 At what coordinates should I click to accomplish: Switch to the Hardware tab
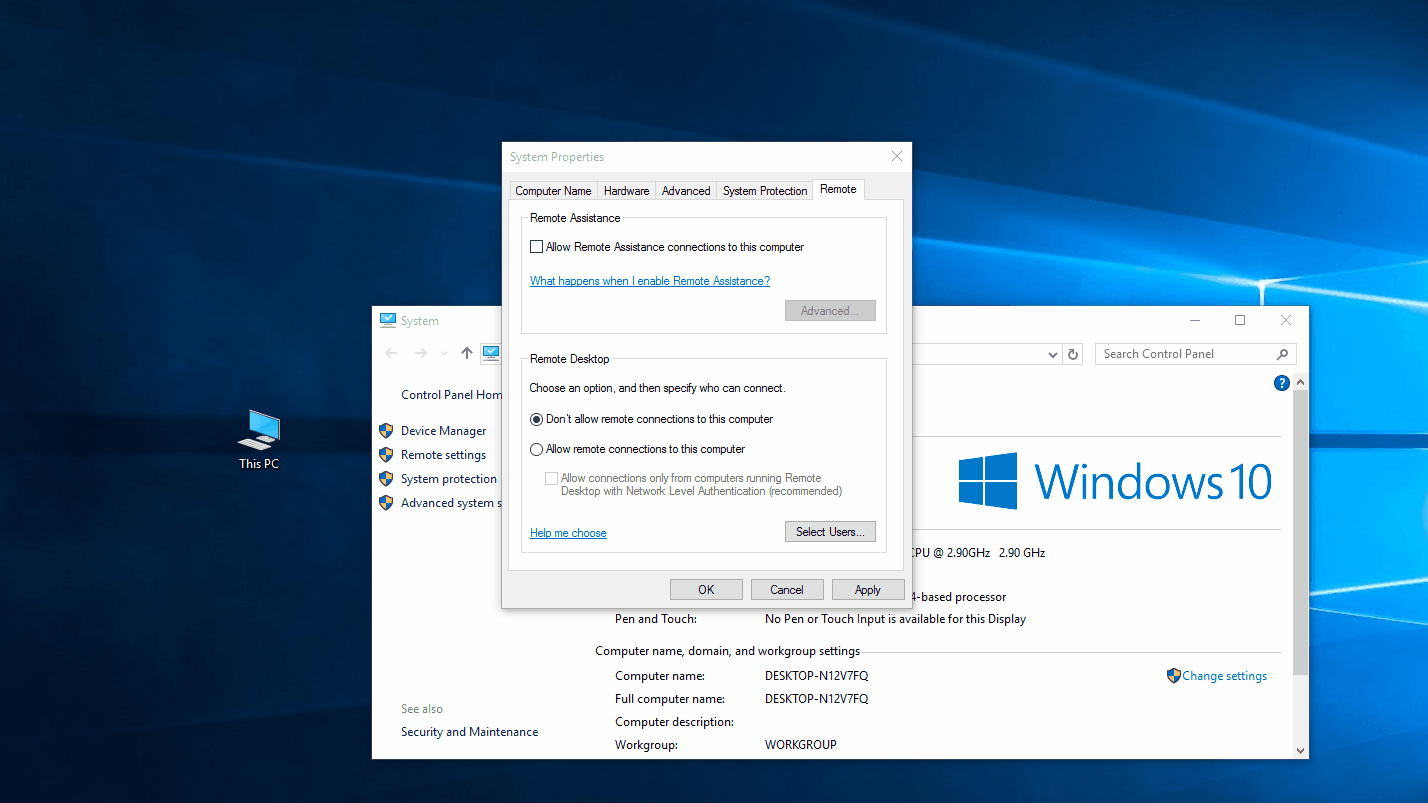tap(626, 191)
